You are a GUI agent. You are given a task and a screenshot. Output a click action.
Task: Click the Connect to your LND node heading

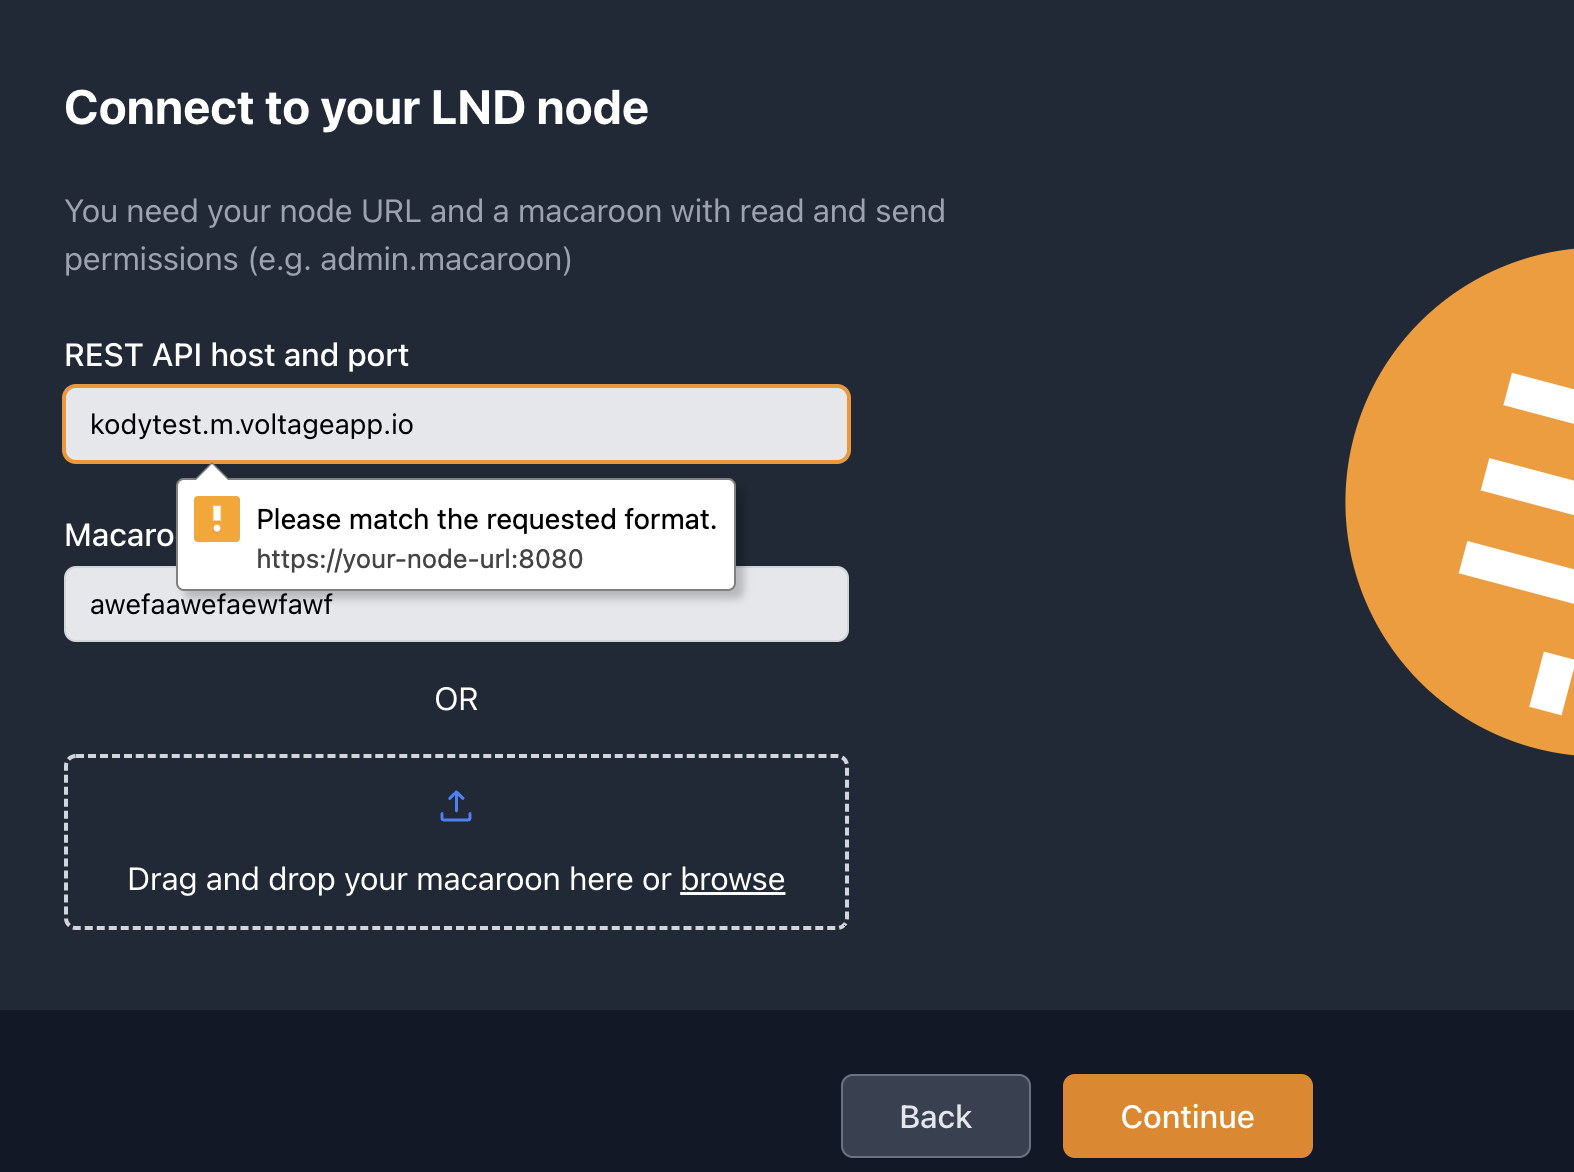pyautogui.click(x=356, y=108)
